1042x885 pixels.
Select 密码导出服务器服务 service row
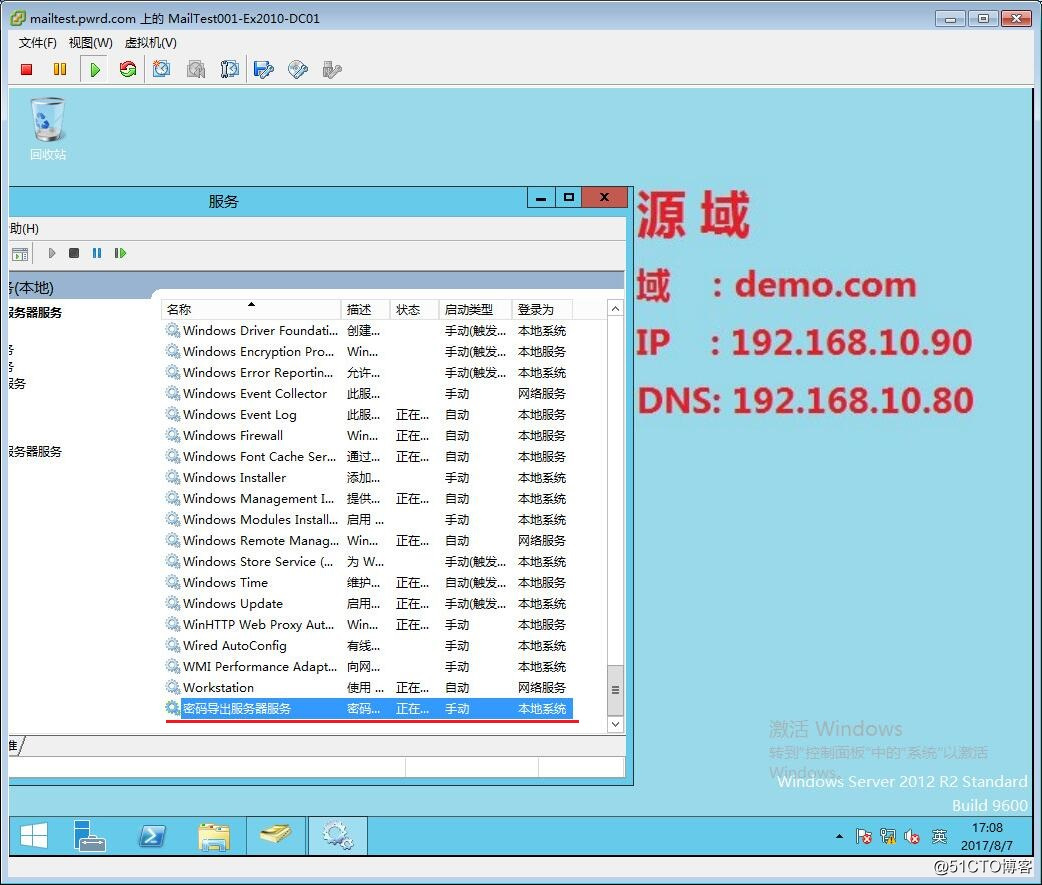tap(367, 708)
